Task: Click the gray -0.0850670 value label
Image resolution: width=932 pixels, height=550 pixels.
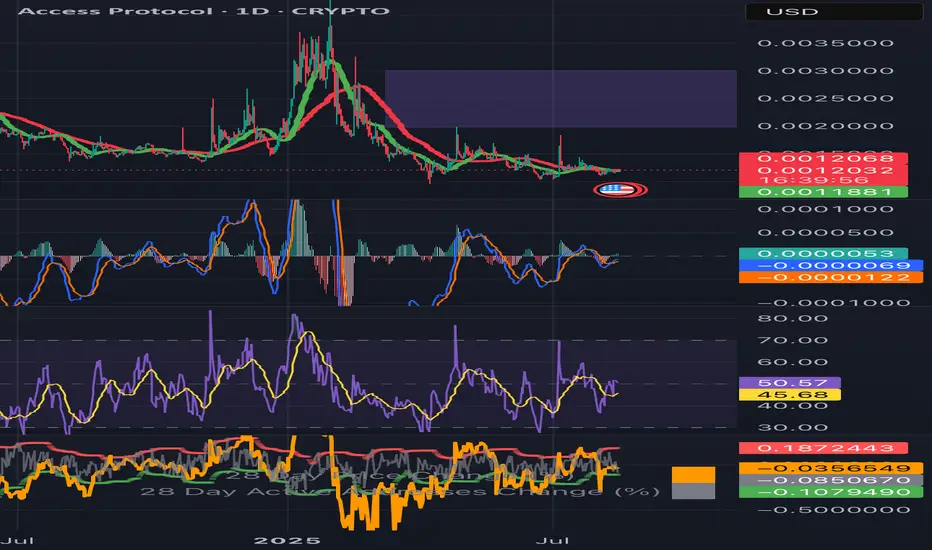Action: click(x=830, y=480)
